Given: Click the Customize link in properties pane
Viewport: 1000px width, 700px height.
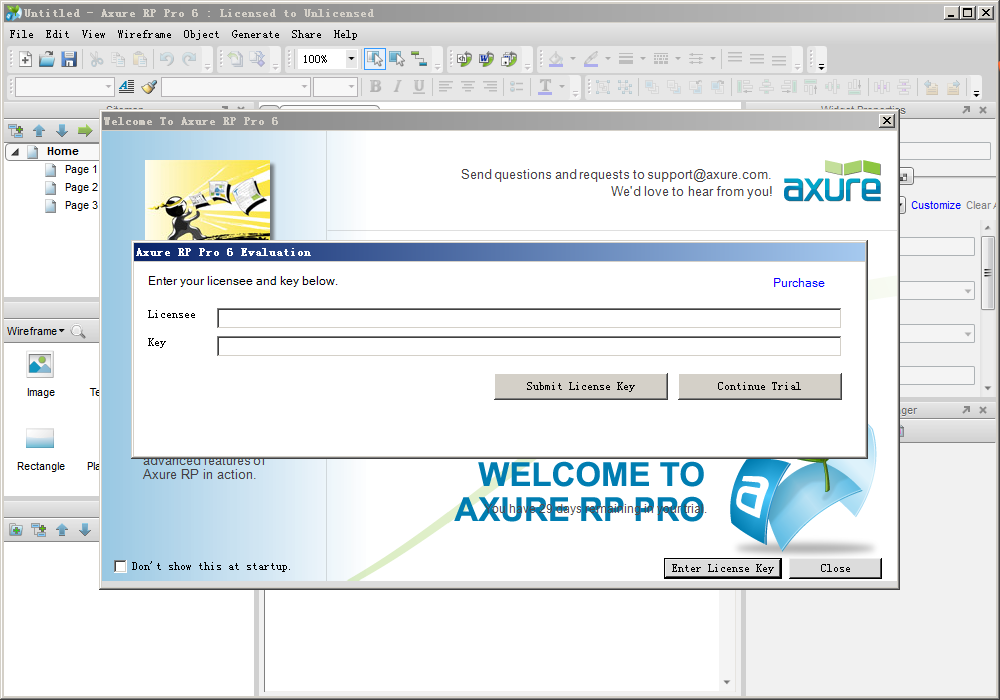Looking at the screenshot, I should pos(936,205).
